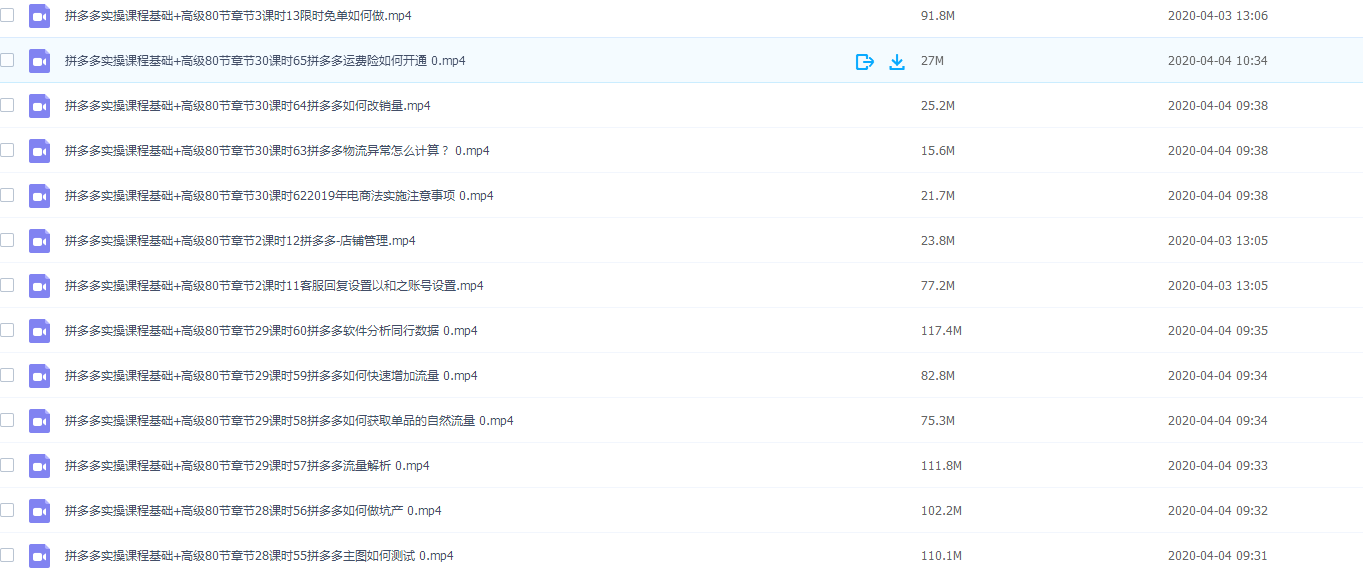The width and height of the screenshot is (1363, 569).
Task: Click video icon of 课时63拼多多物流异常怎么计算
Action: [x=39, y=151]
